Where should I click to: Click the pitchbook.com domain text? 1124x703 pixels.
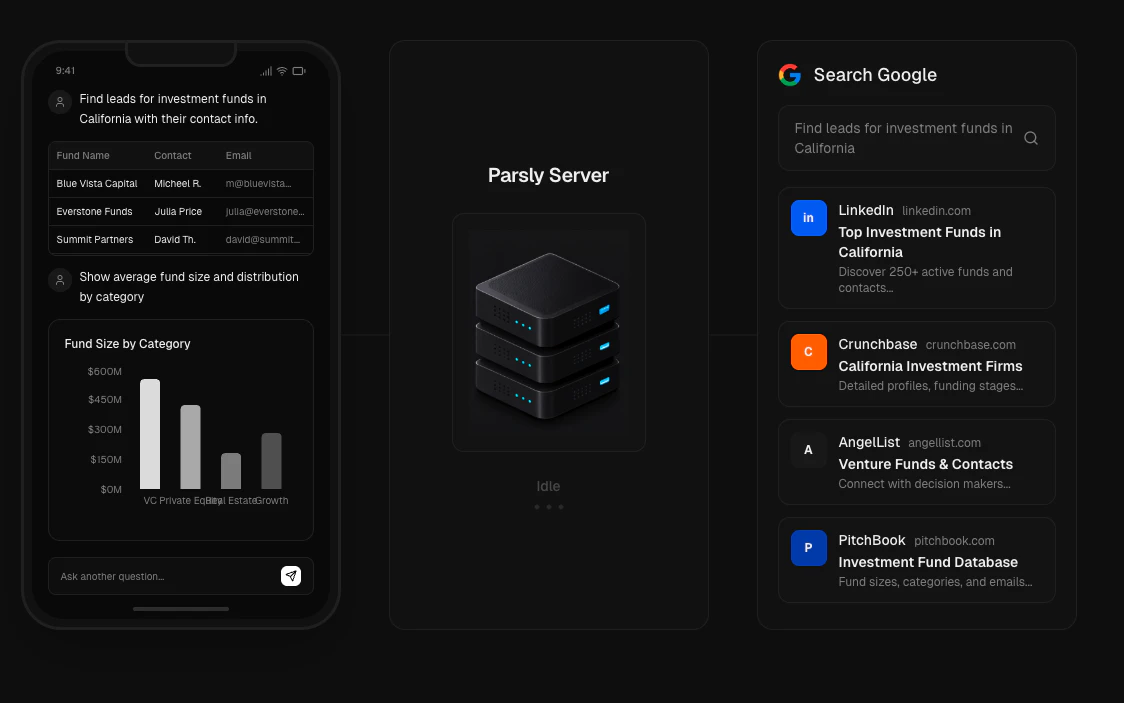(954, 541)
